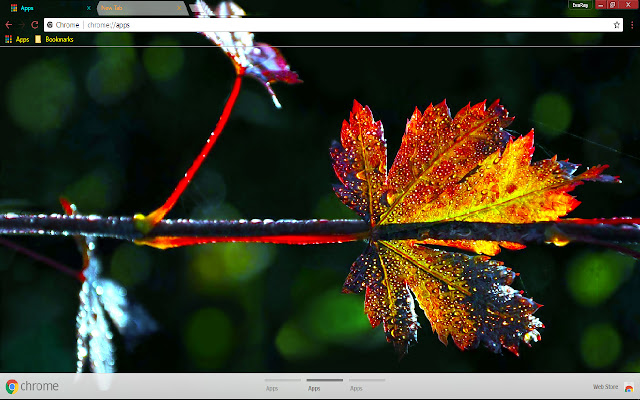Screen dimensions: 640x400
Task: Click the chrome logo in the footer
Action: (x=32, y=386)
